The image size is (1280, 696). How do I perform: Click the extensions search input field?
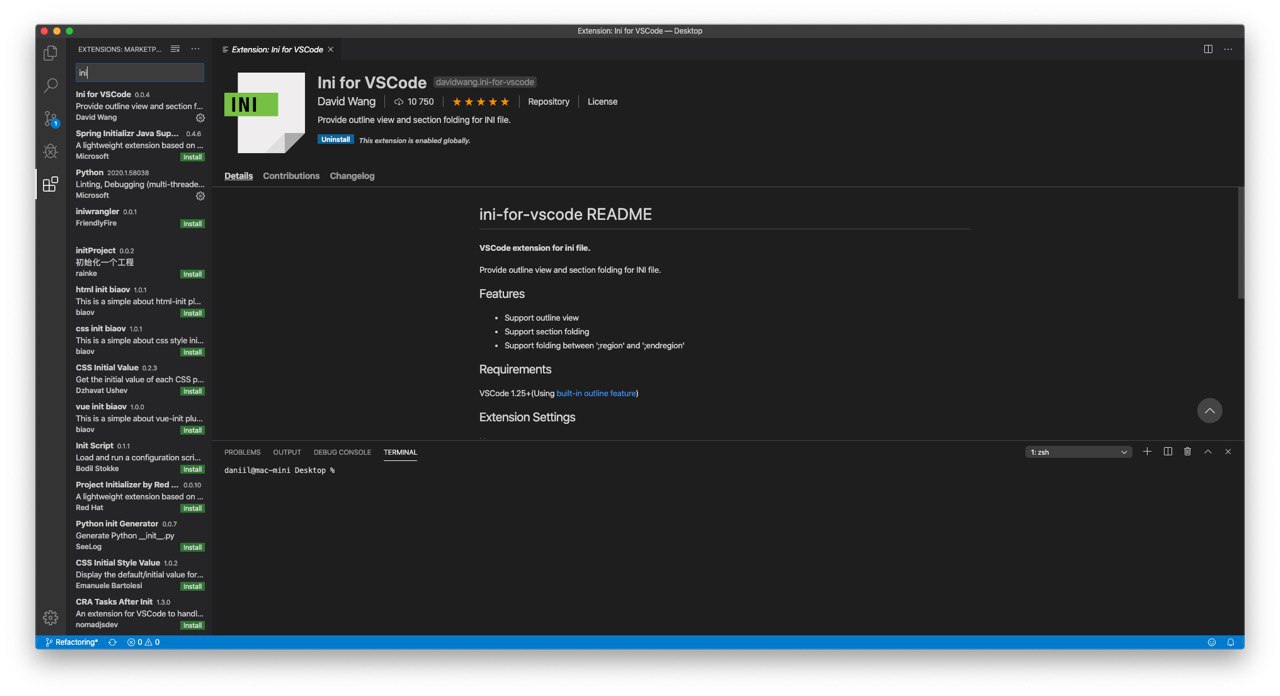tap(140, 73)
